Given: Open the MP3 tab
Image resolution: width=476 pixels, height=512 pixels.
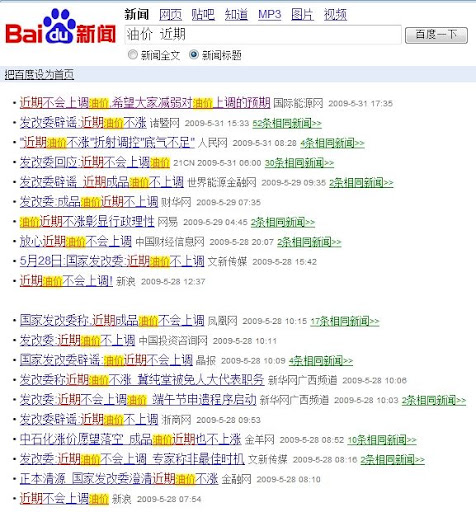Looking at the screenshot, I should tap(269, 15).
